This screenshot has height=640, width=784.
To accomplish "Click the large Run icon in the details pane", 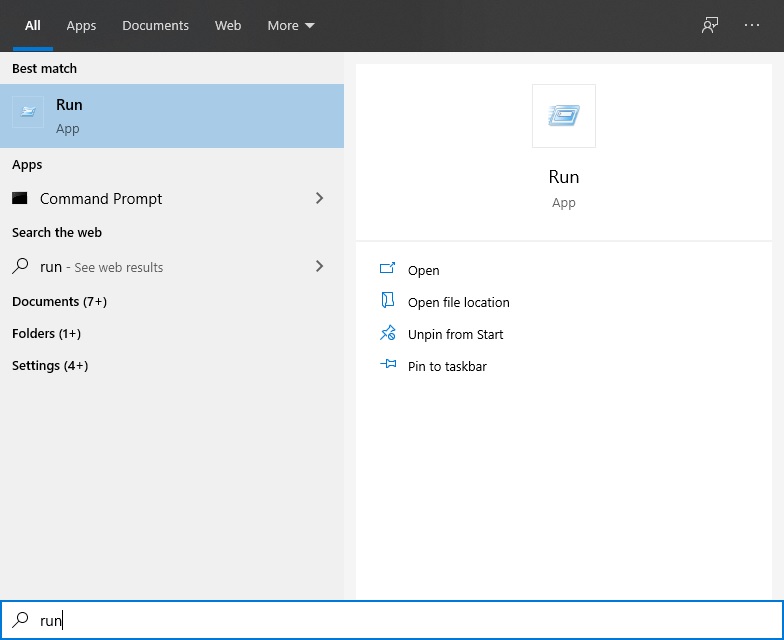I will [x=564, y=116].
